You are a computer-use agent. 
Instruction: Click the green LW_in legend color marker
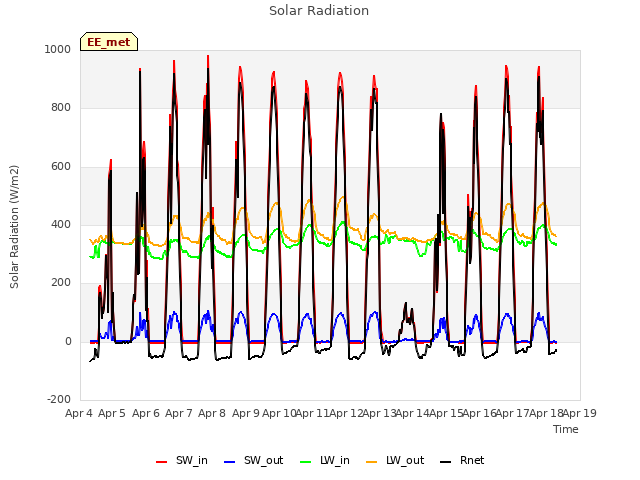pos(306,462)
